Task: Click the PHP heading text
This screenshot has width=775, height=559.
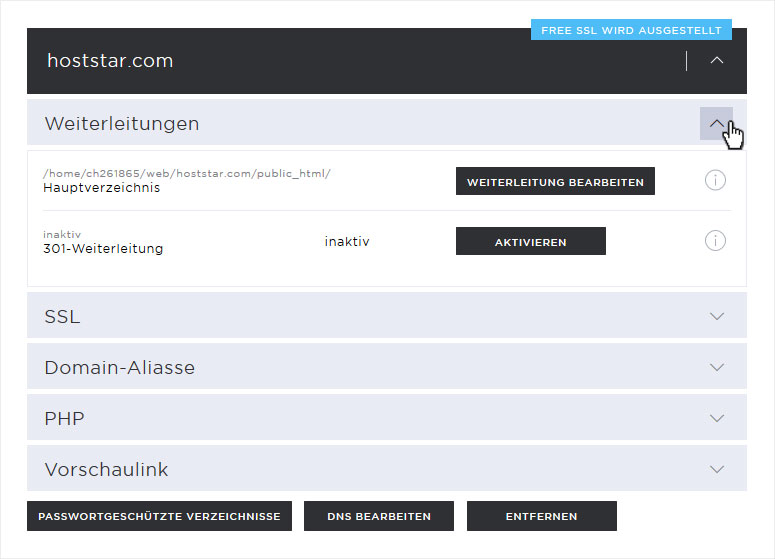Action: (64, 419)
